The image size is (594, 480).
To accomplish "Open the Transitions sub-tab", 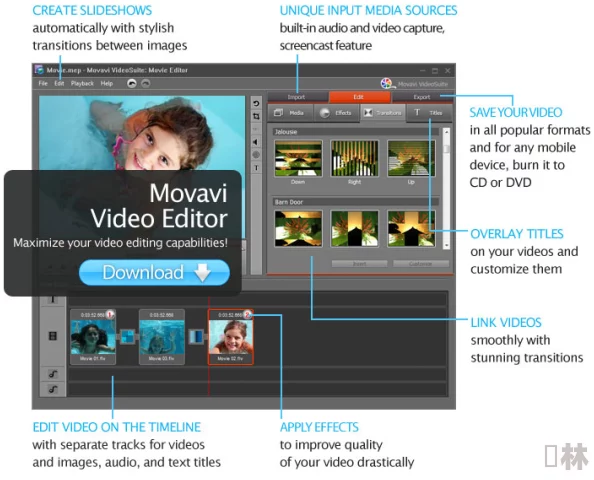I will [383, 113].
